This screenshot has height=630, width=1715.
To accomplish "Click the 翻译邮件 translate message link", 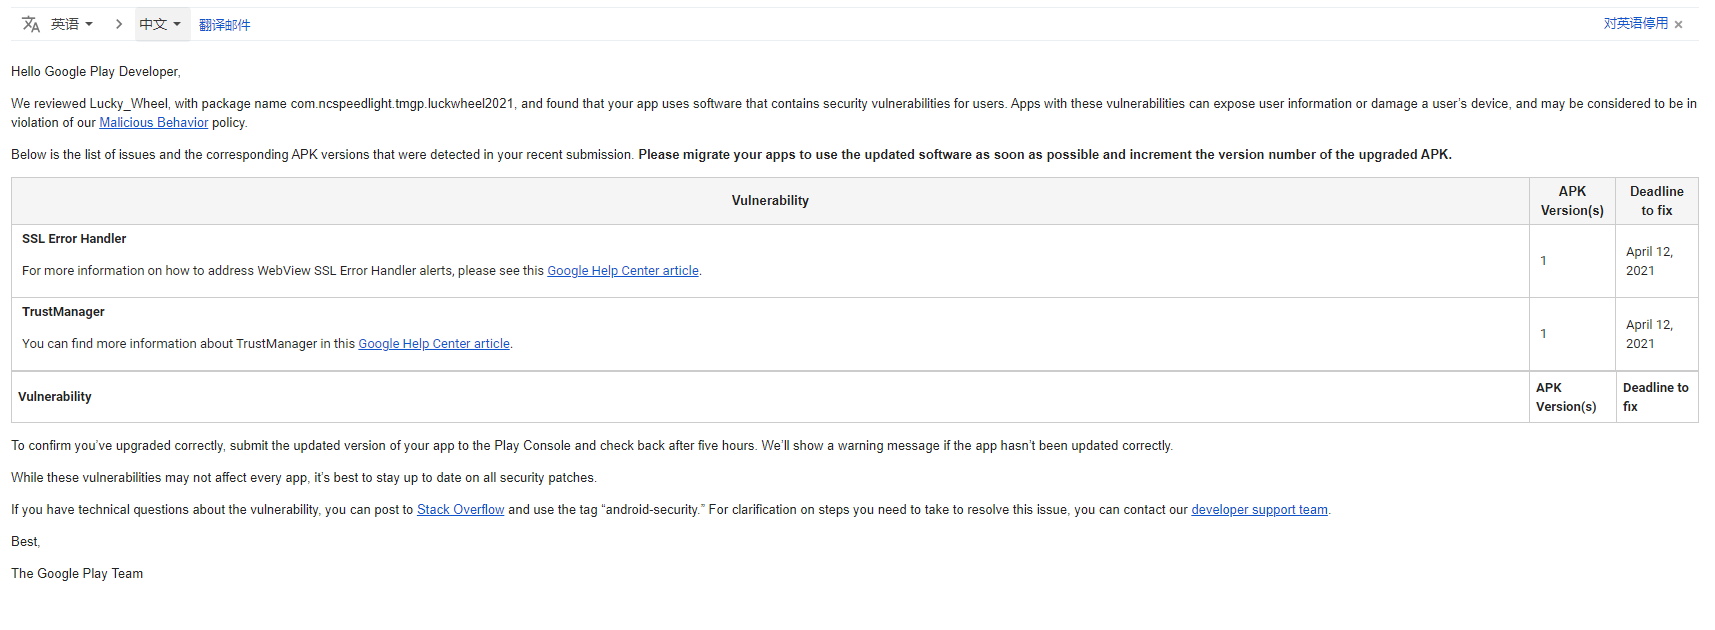I will click(x=224, y=25).
